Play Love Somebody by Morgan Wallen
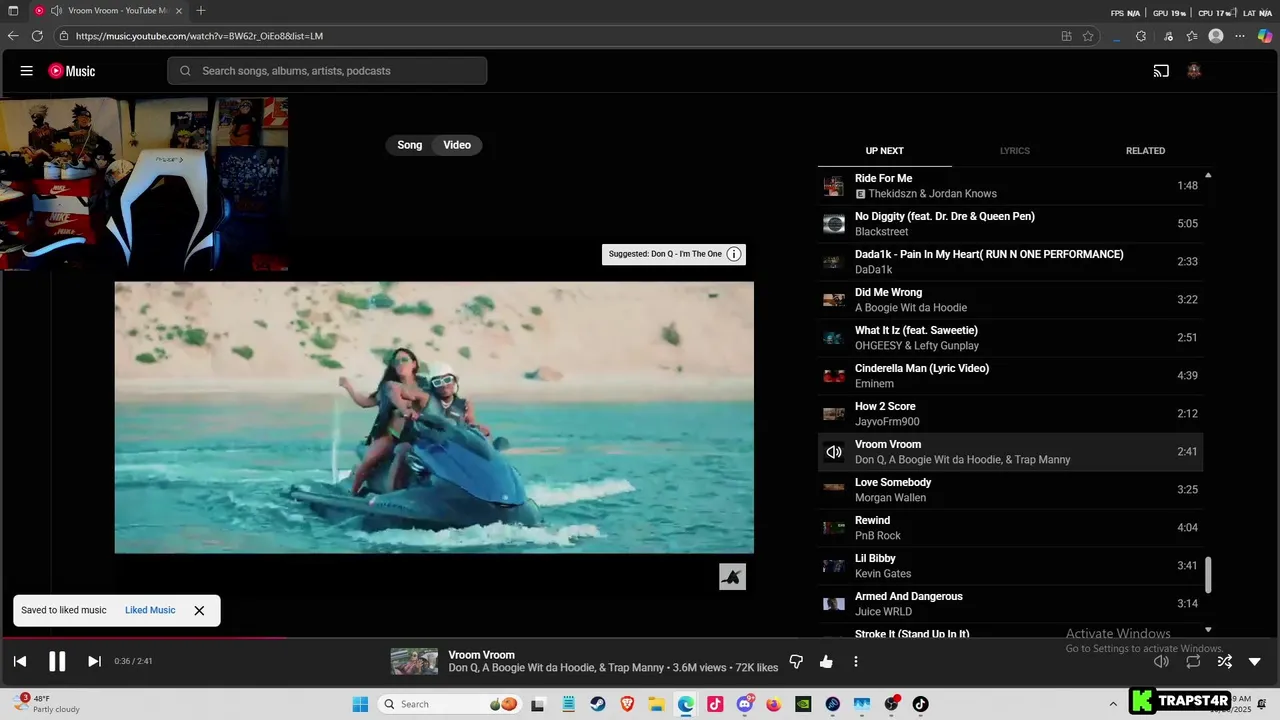 point(1010,490)
